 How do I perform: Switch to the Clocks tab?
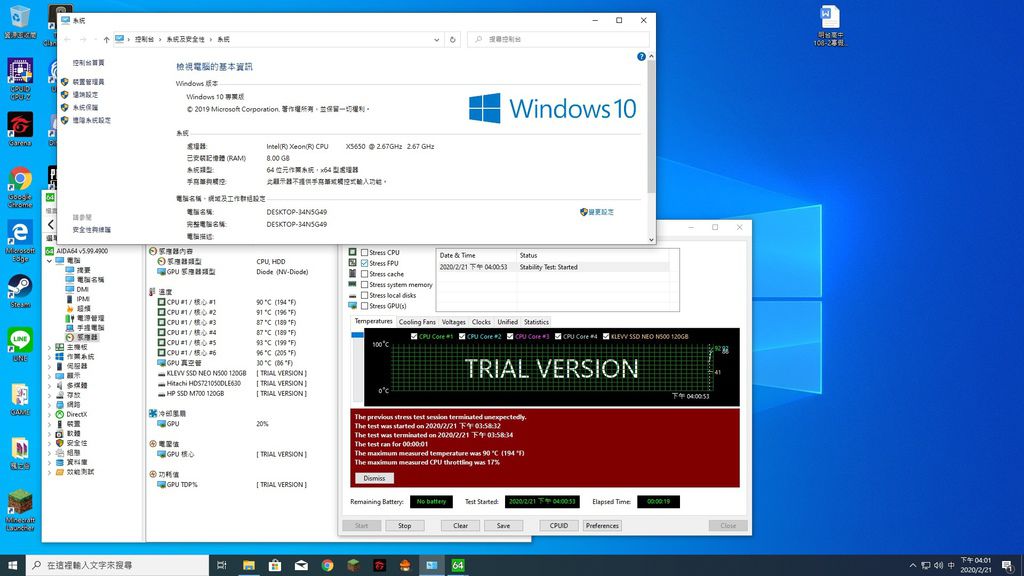click(x=481, y=322)
